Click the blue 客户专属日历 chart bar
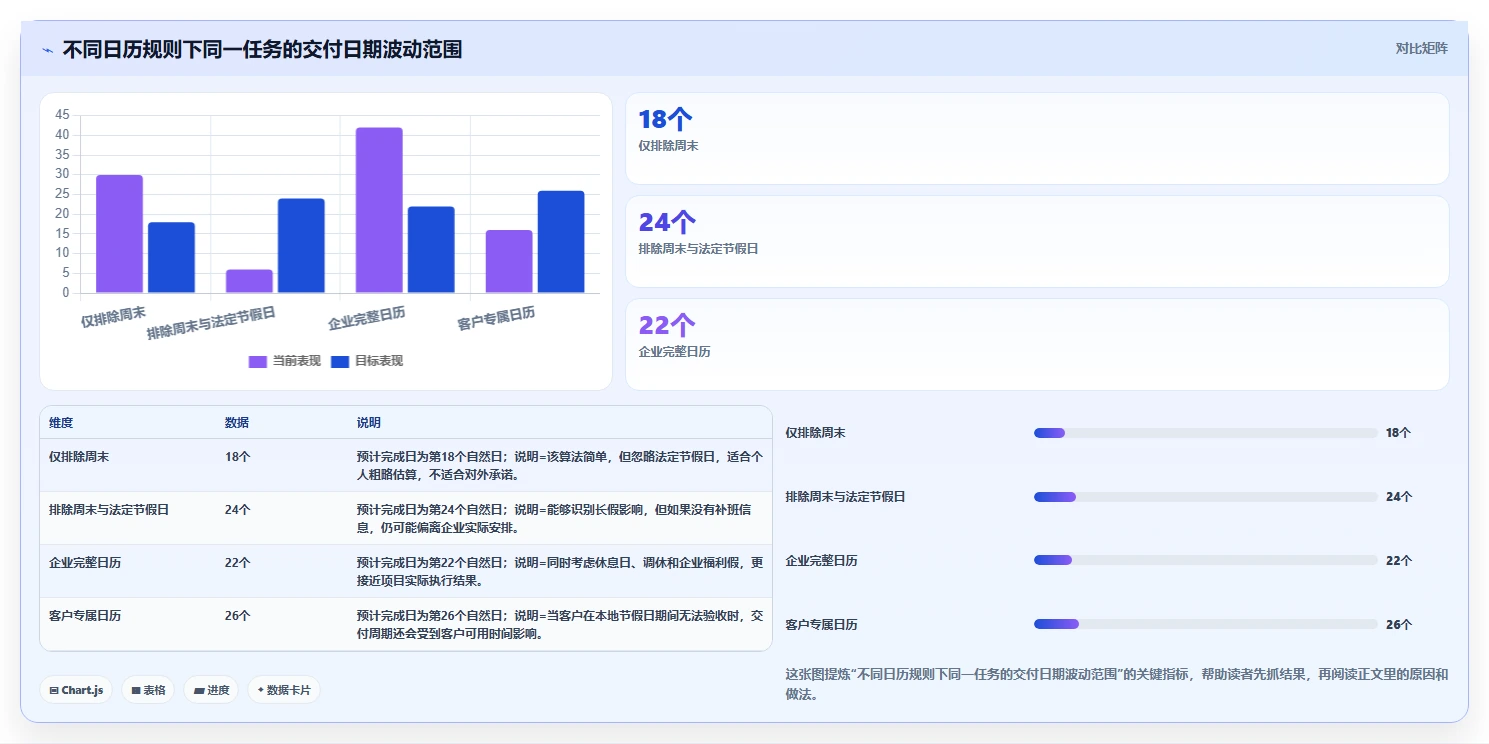Image resolution: width=1489 pixels, height=744 pixels. coord(561,242)
